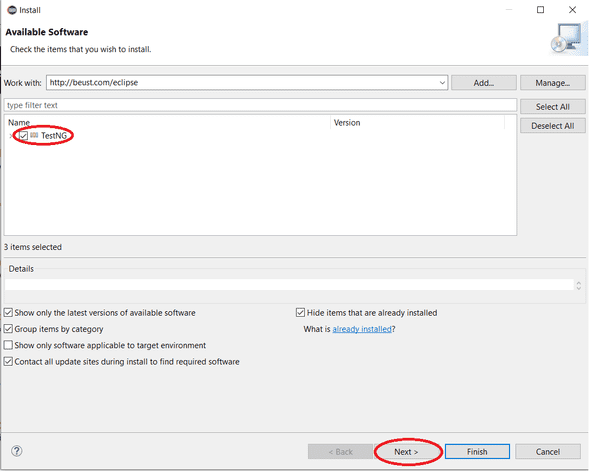Click the Eclipse icon in title bar
Screen dimensions: 590x472
(x=12, y=10)
